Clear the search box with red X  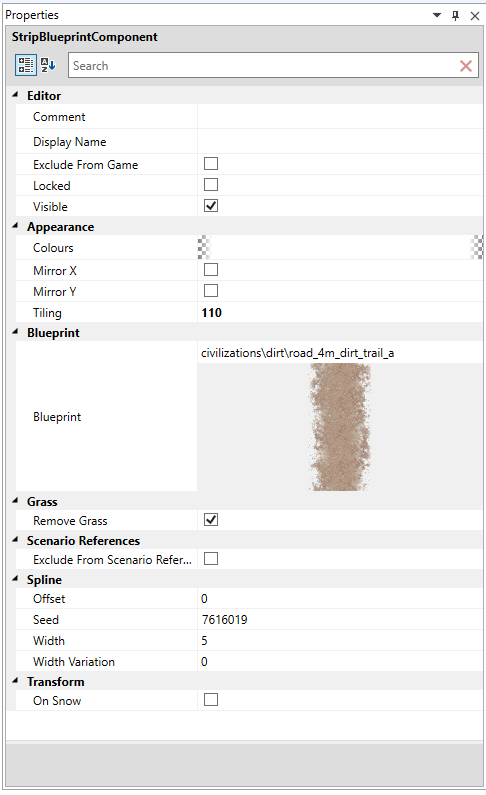[x=466, y=65]
